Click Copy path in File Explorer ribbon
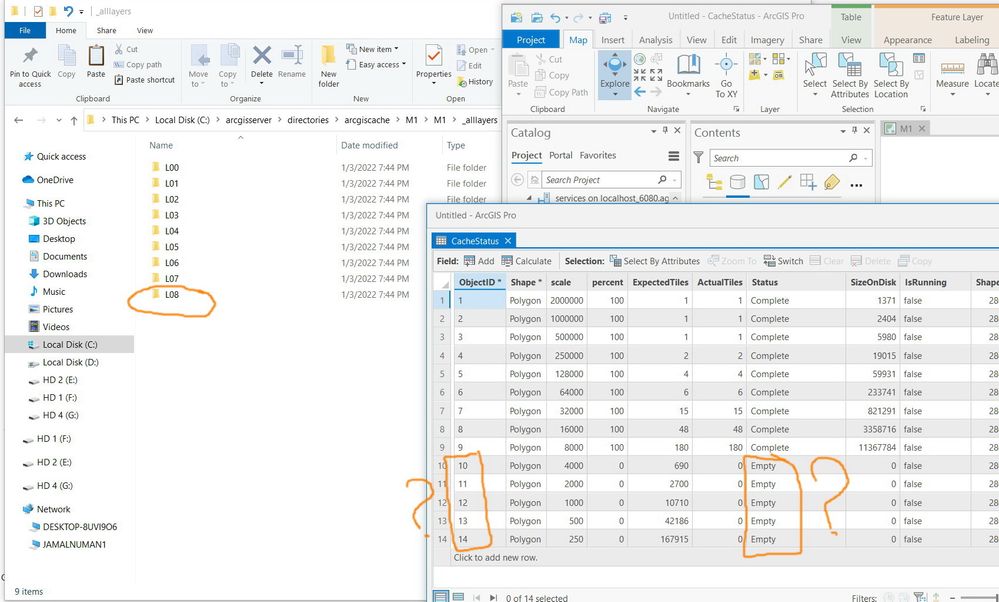Image resolution: width=999 pixels, height=602 pixels. [138, 64]
